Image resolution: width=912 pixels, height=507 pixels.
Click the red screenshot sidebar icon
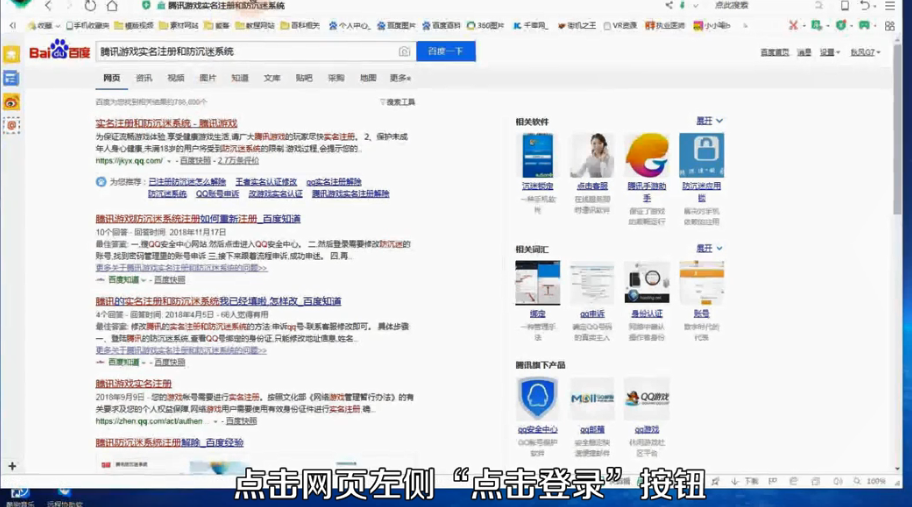11,126
